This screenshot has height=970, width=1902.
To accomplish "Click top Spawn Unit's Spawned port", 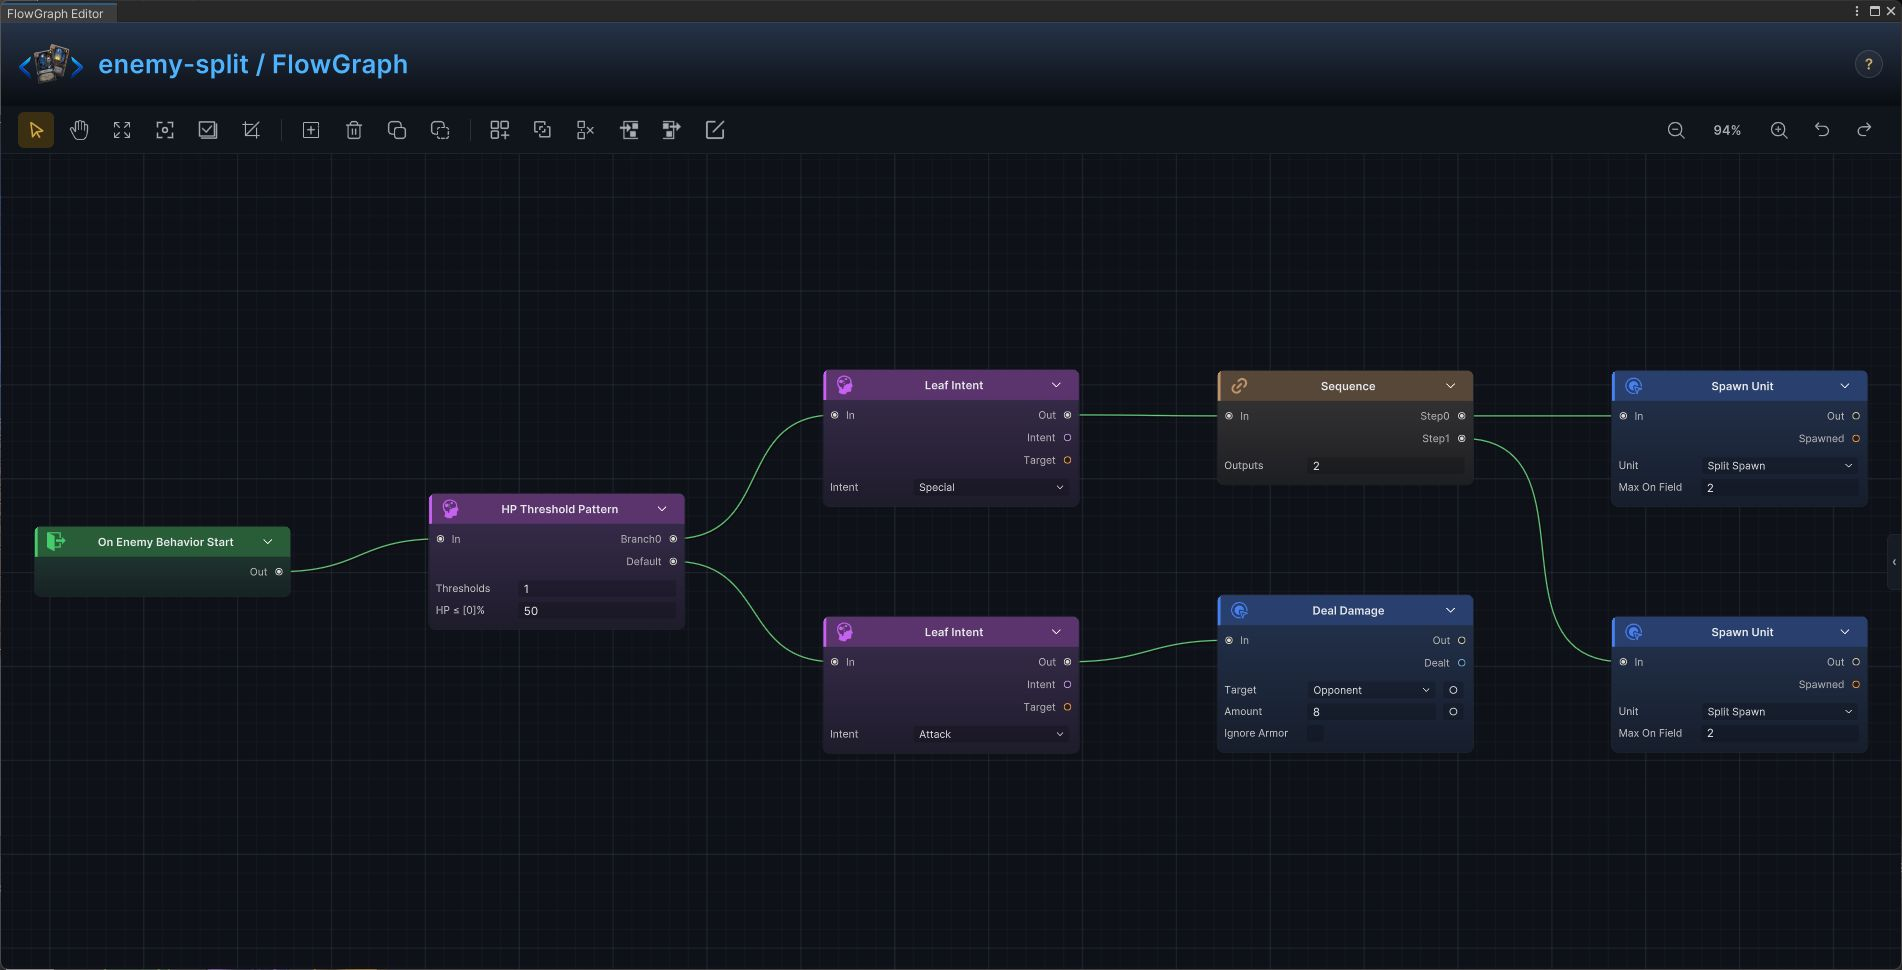I will click(x=1856, y=439).
